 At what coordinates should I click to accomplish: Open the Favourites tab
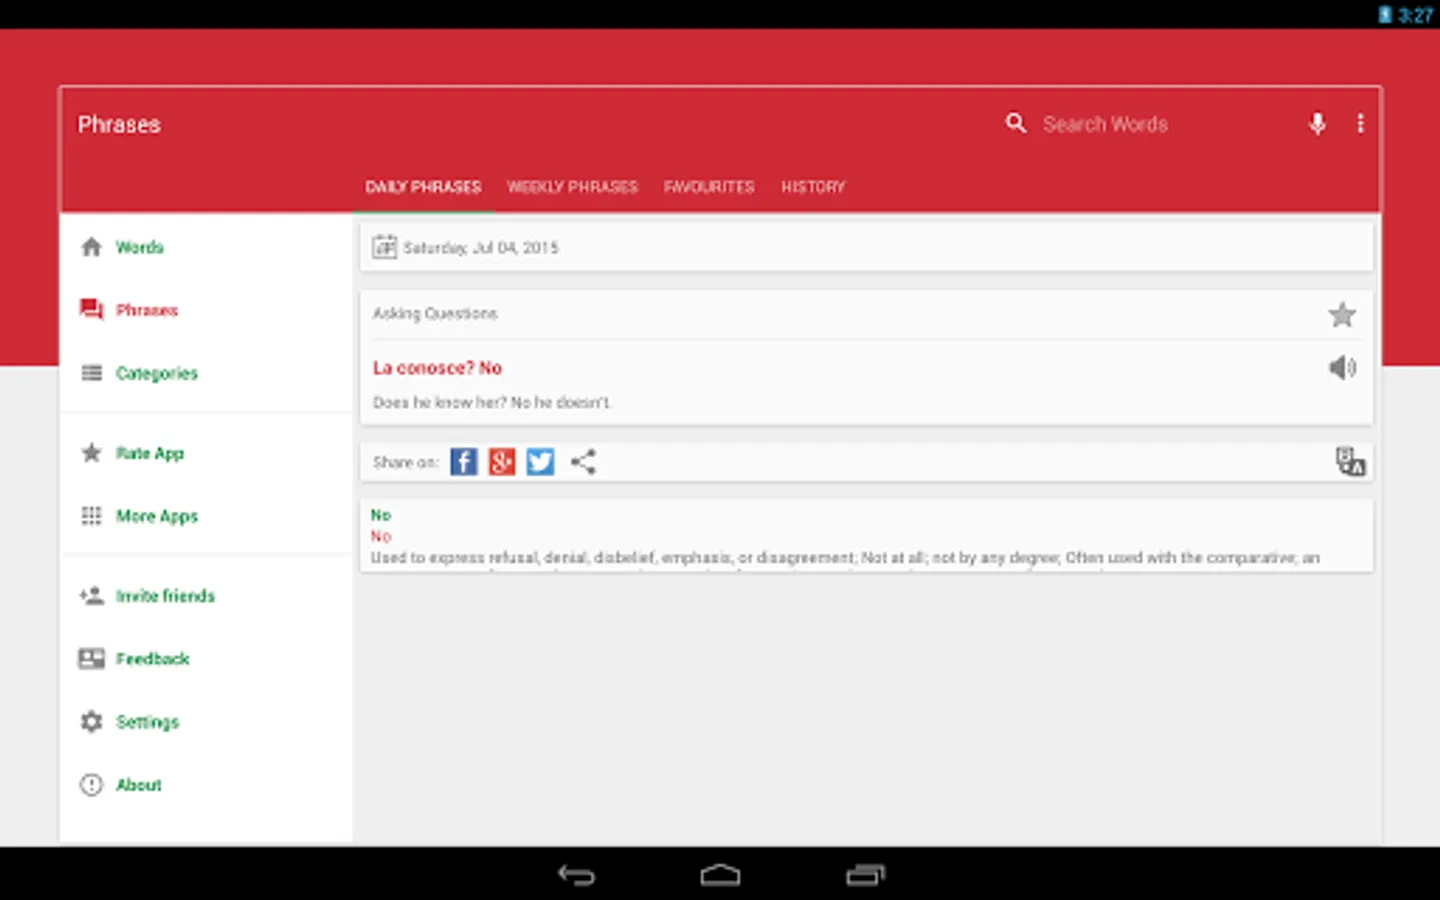(709, 187)
